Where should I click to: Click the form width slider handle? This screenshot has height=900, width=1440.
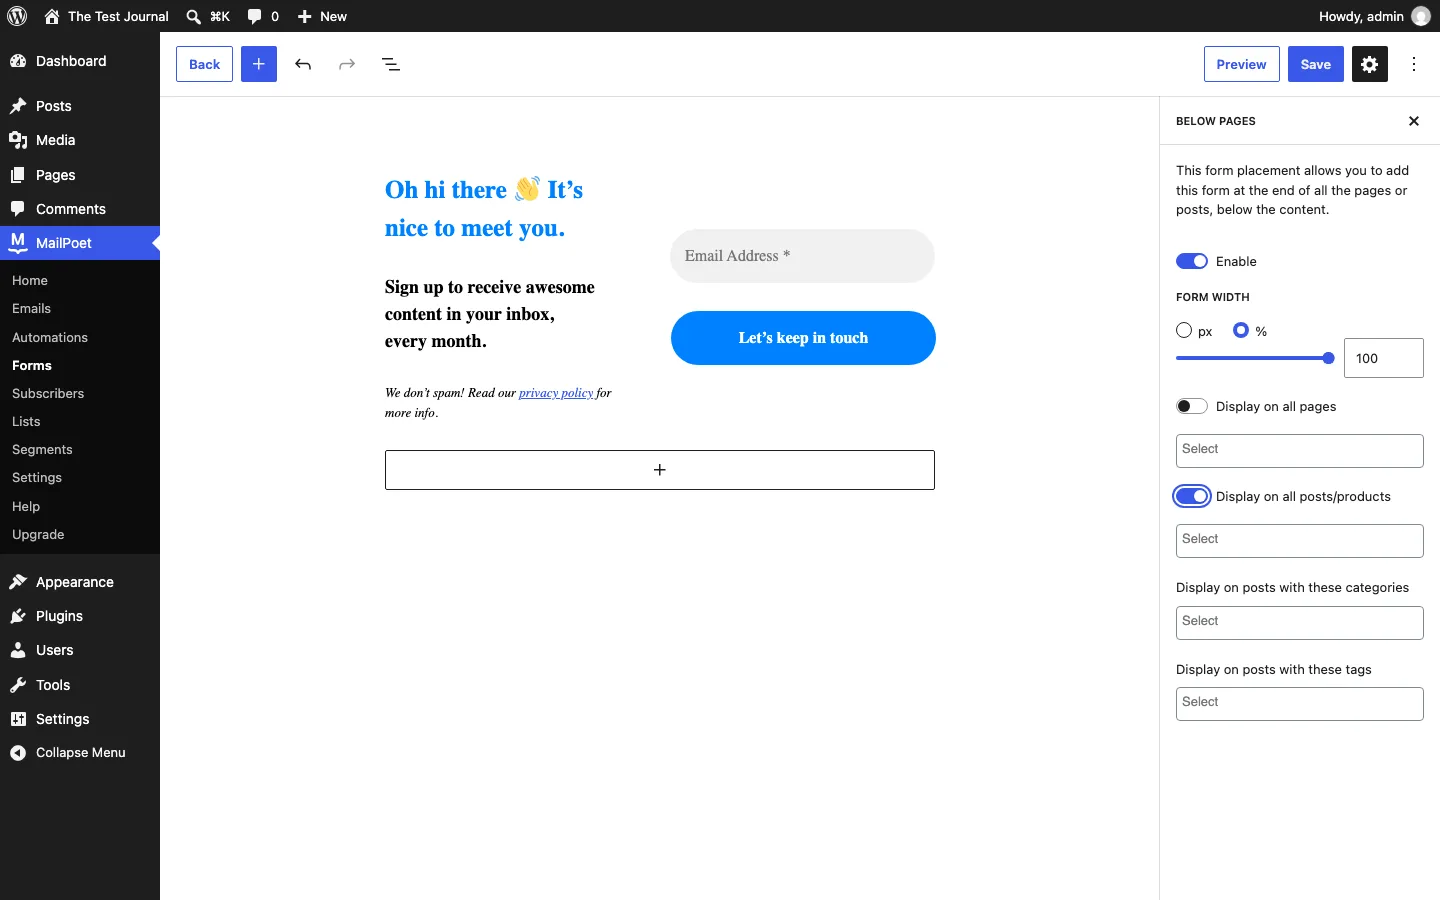1329,358
